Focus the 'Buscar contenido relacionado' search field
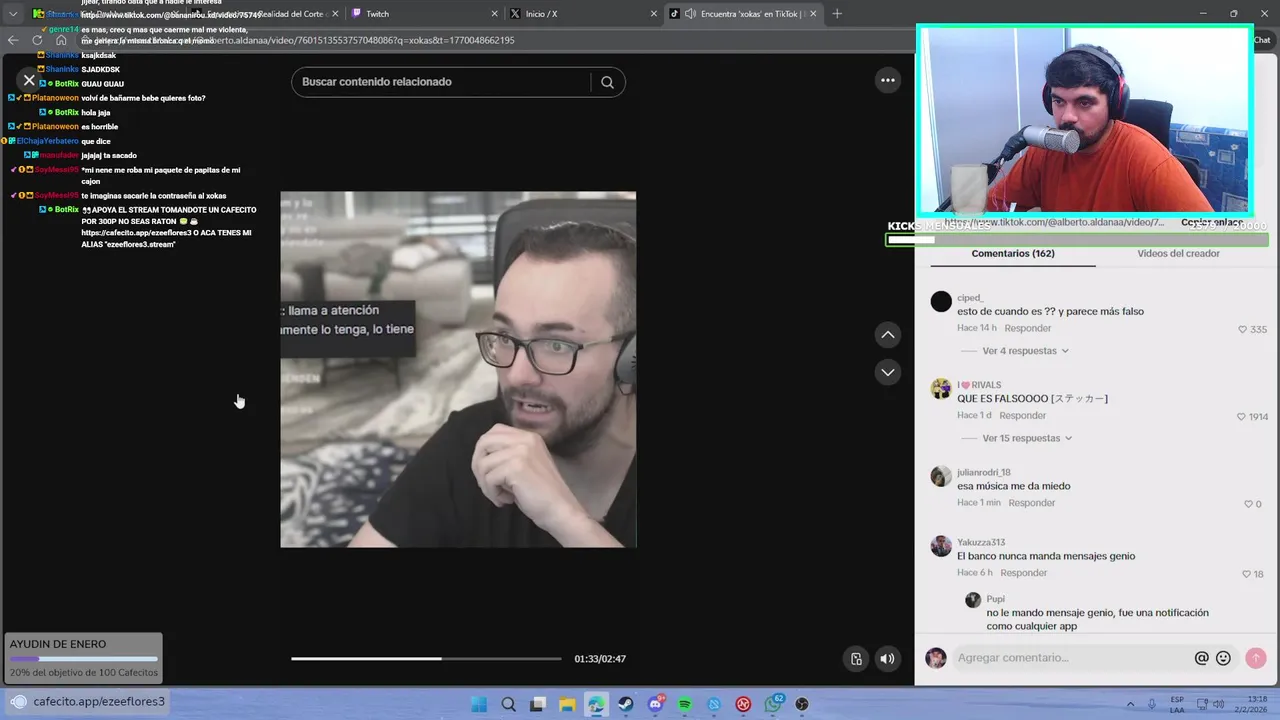Screen dimensions: 1280x720 [x=442, y=82]
